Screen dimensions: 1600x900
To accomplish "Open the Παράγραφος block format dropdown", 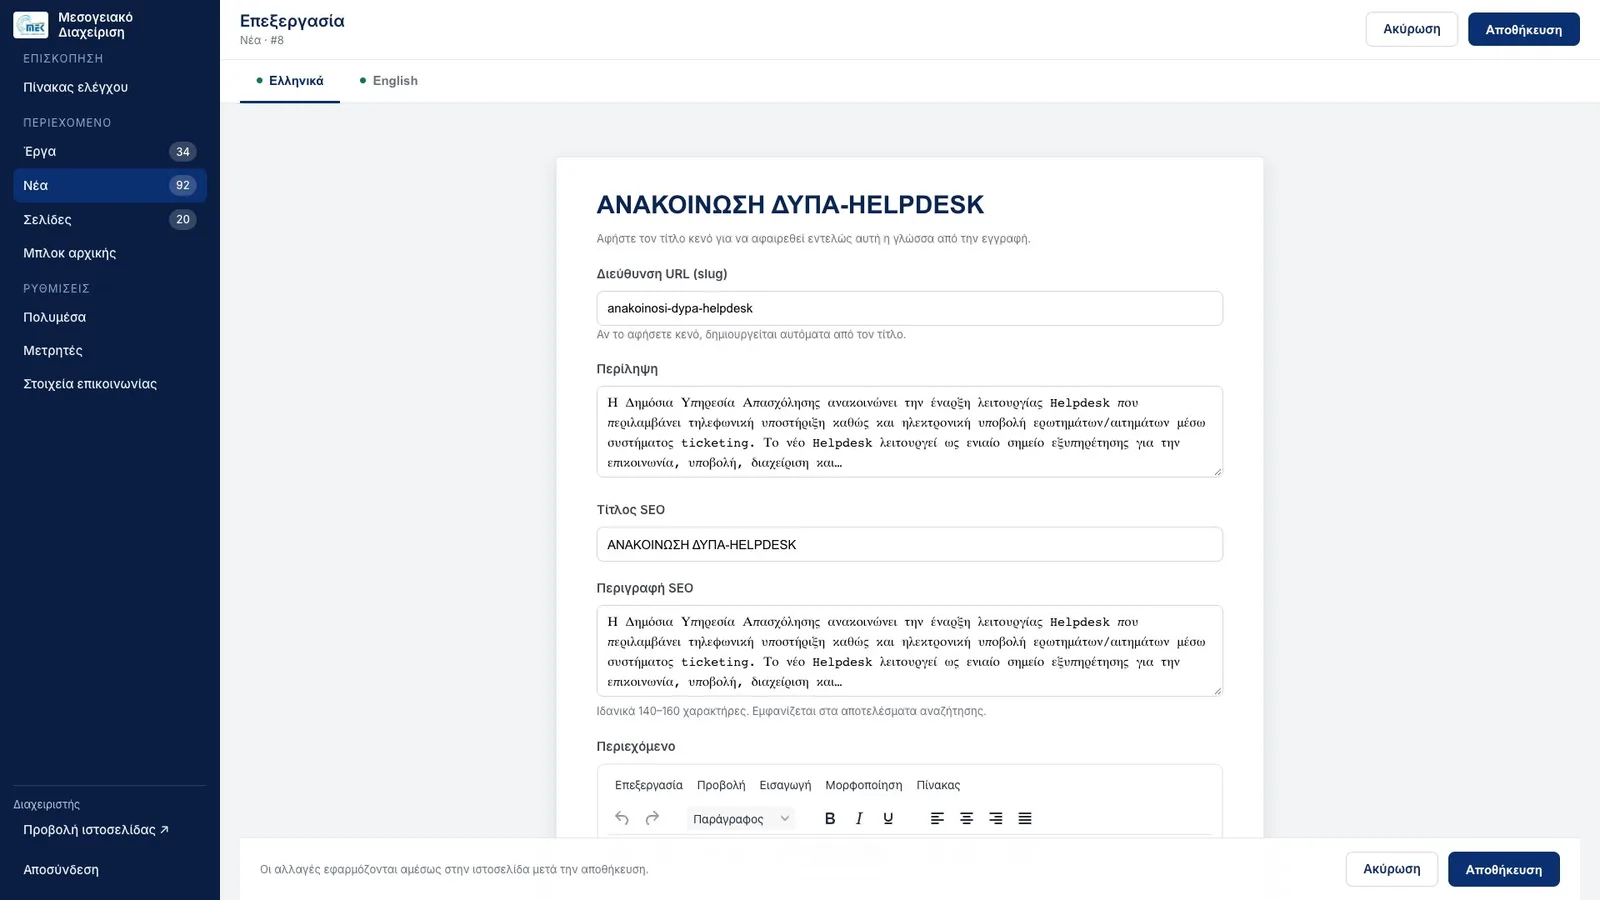I will pos(740,818).
